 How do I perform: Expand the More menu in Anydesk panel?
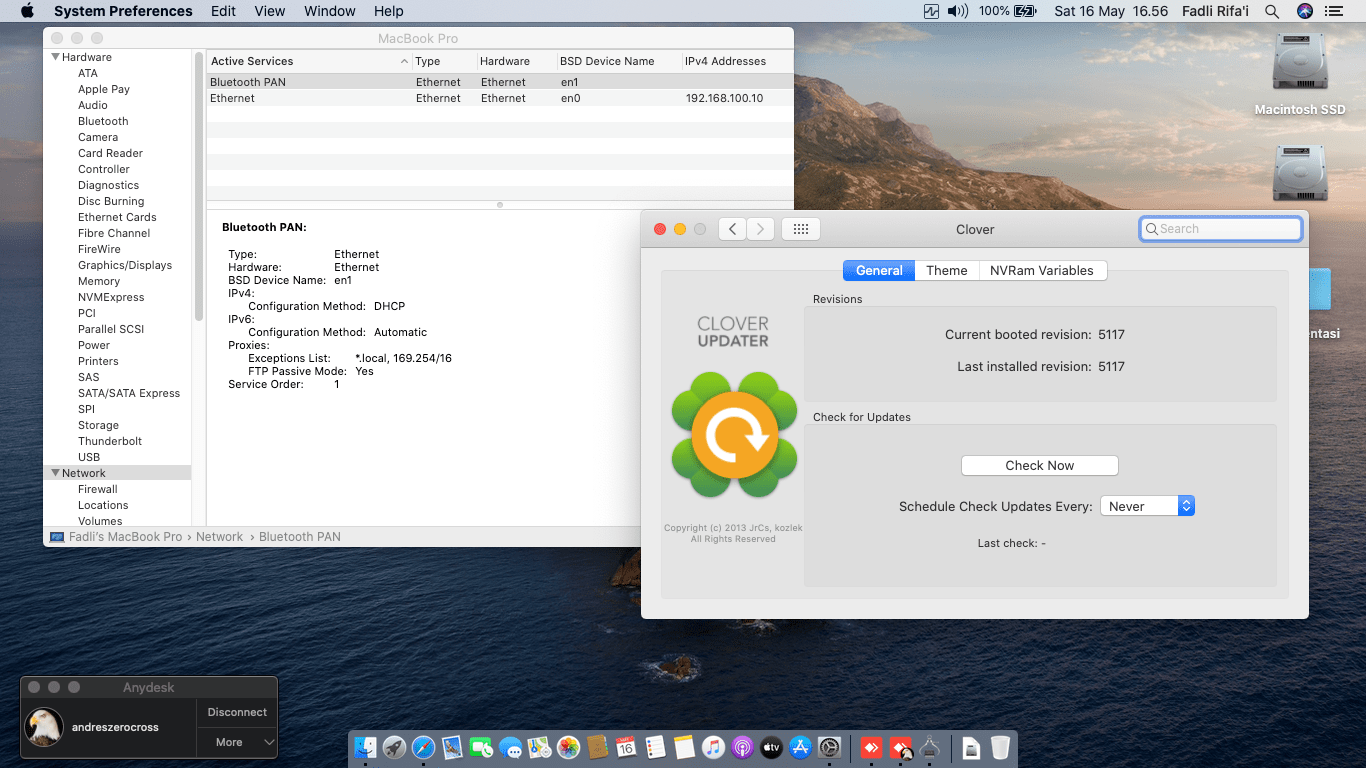click(x=236, y=742)
